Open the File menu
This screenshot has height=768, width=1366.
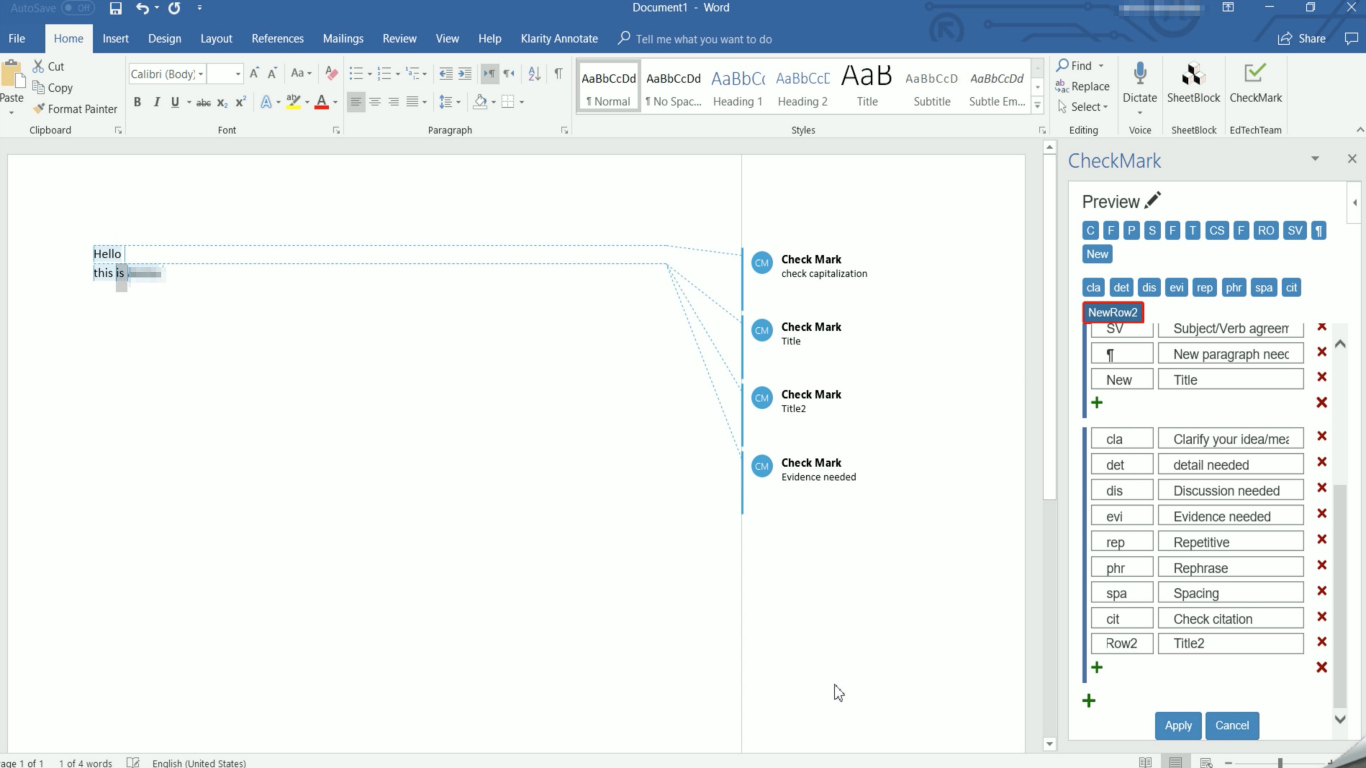point(17,39)
